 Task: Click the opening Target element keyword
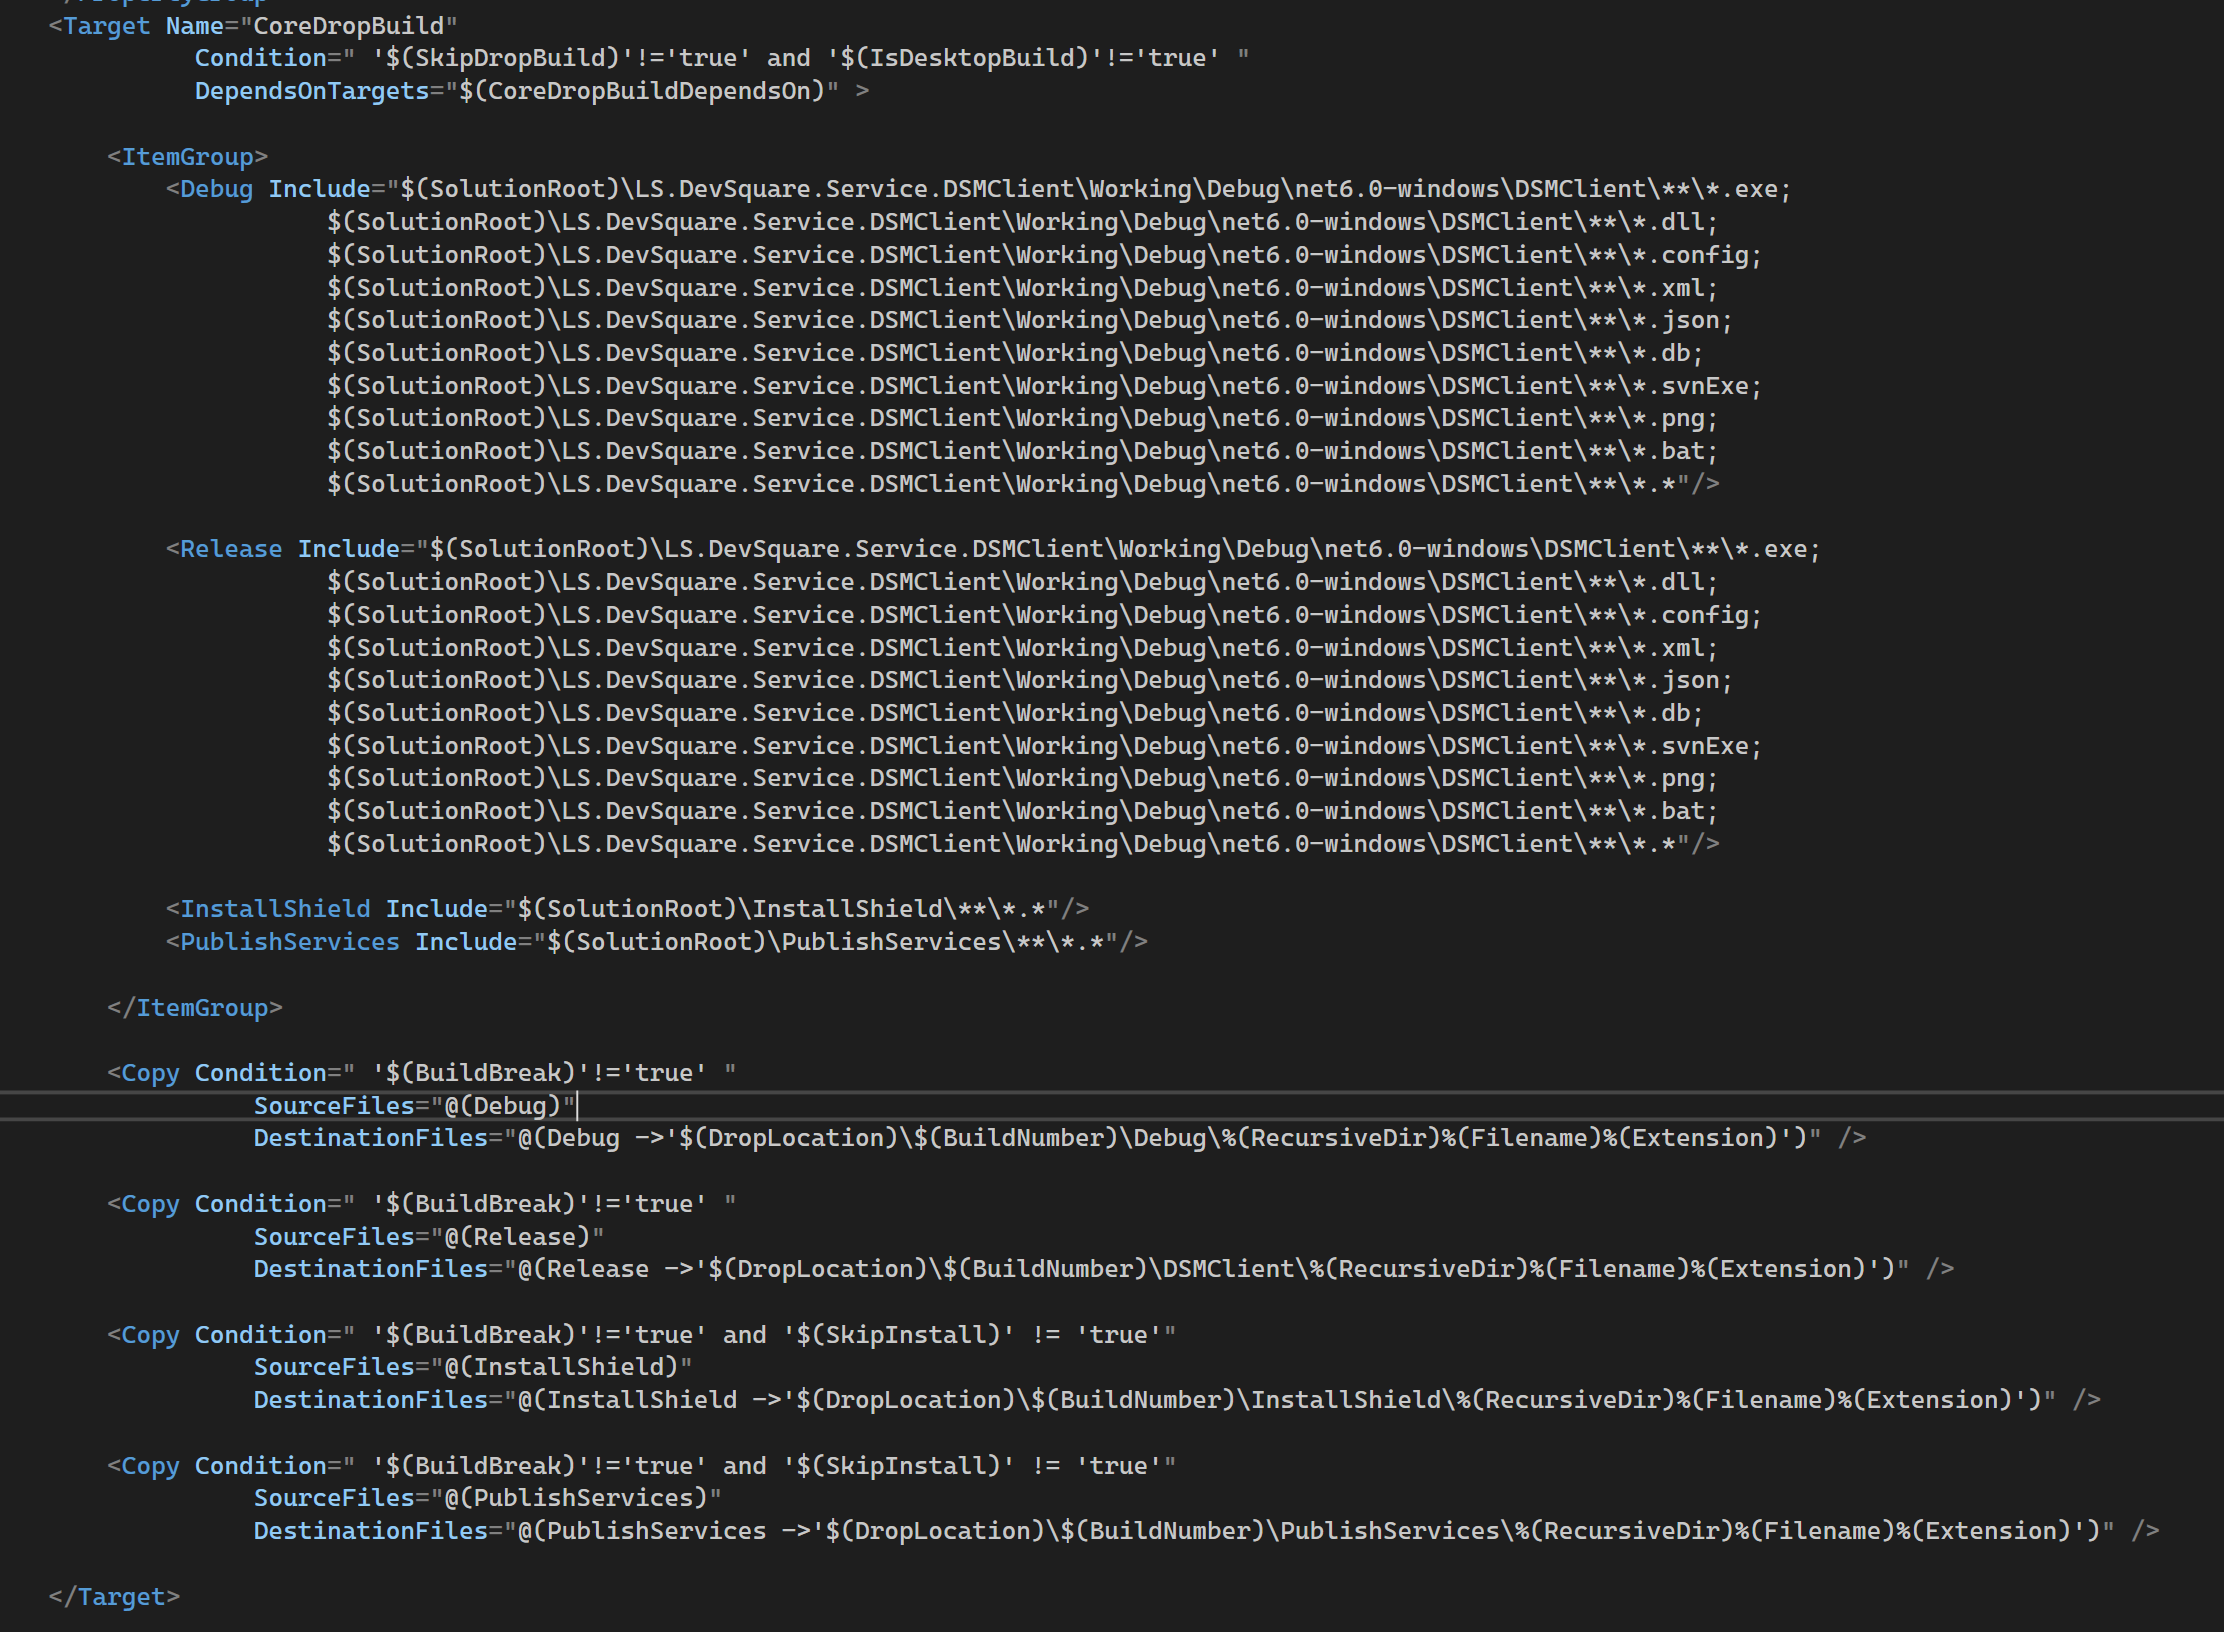[106, 25]
